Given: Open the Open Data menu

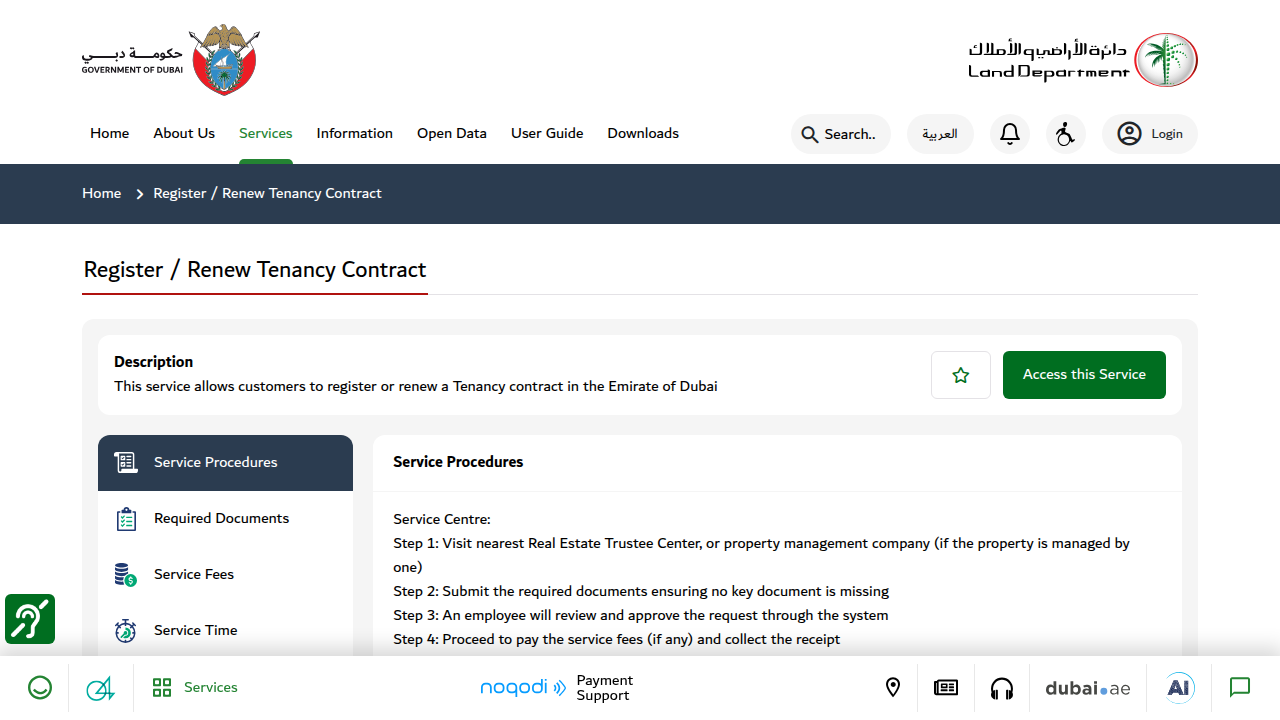Looking at the screenshot, I should (452, 133).
